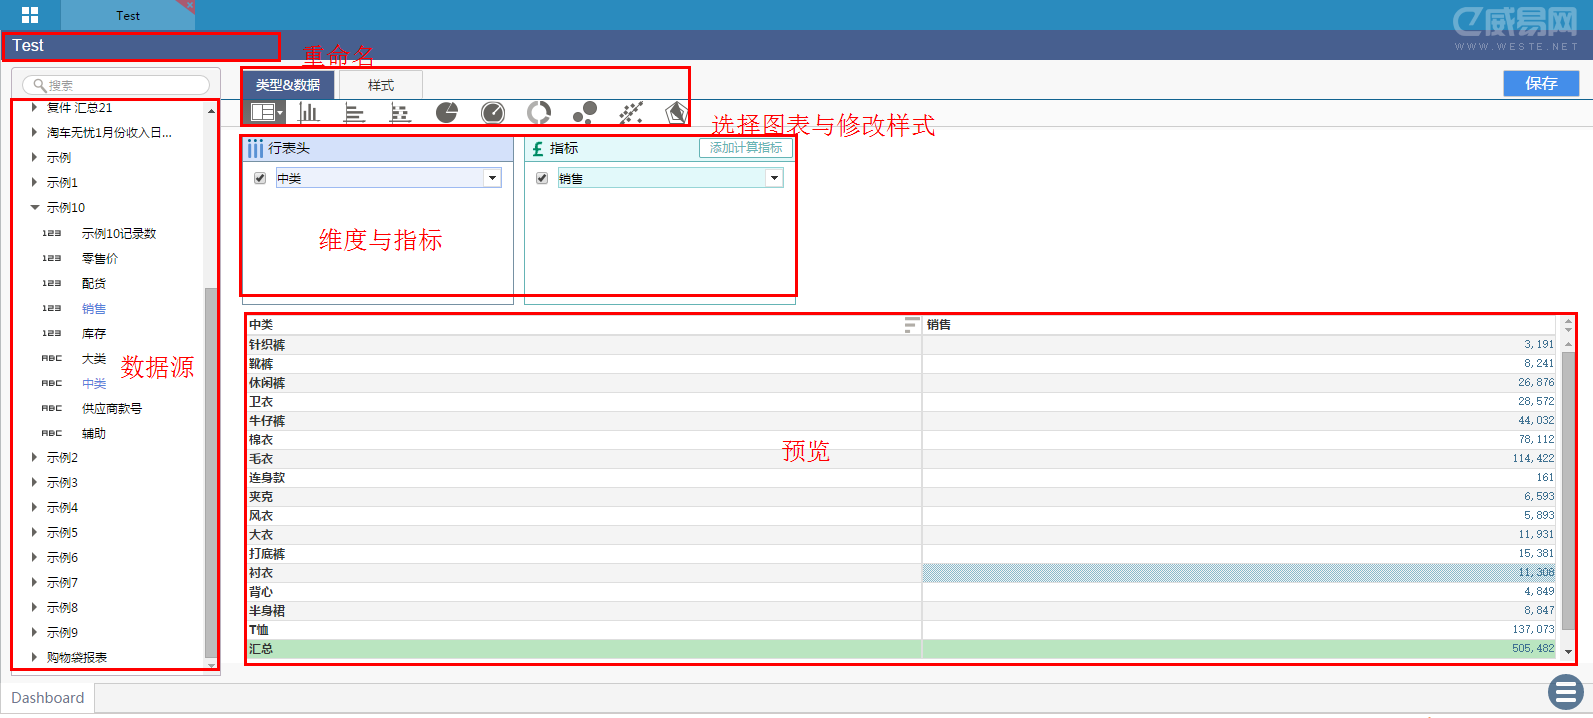Pick the bubble chart icon

pos(585,113)
